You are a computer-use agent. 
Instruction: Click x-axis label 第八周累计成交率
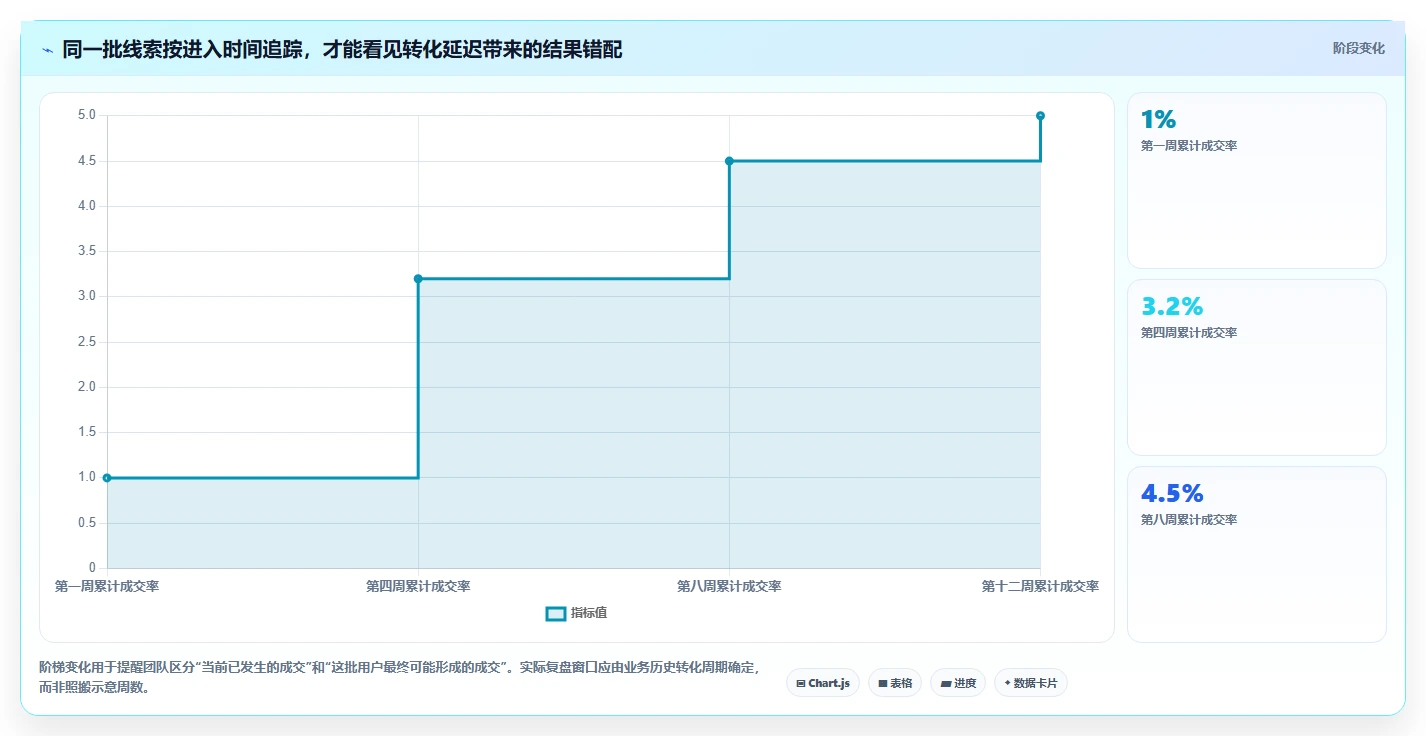point(729,586)
